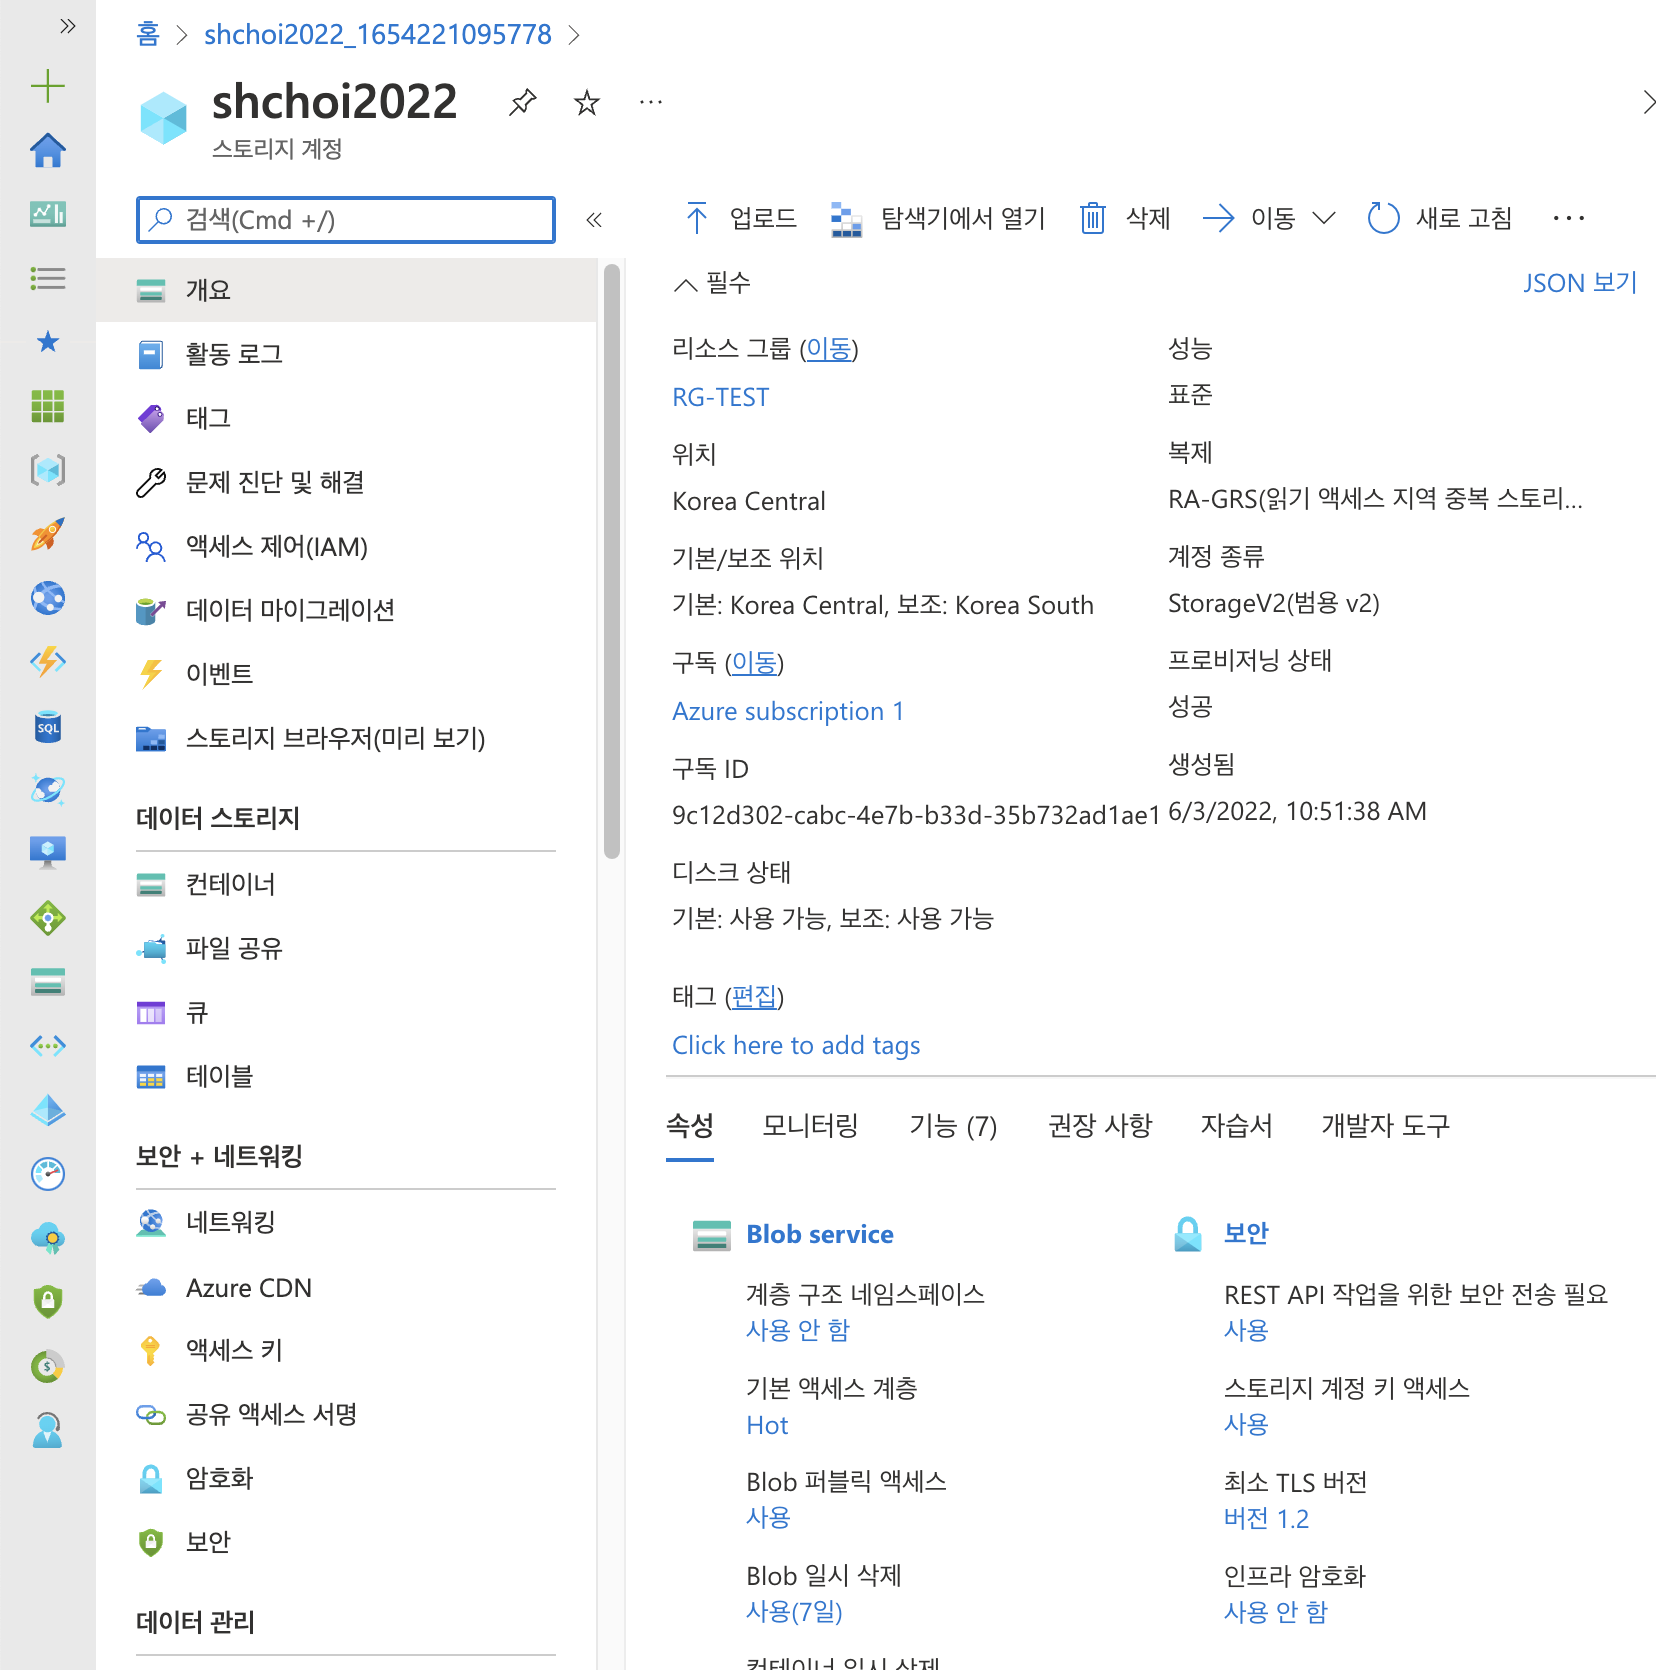This screenshot has width=1656, height=1670.
Task: Switch to the 개발자 도구 tab
Action: (1385, 1126)
